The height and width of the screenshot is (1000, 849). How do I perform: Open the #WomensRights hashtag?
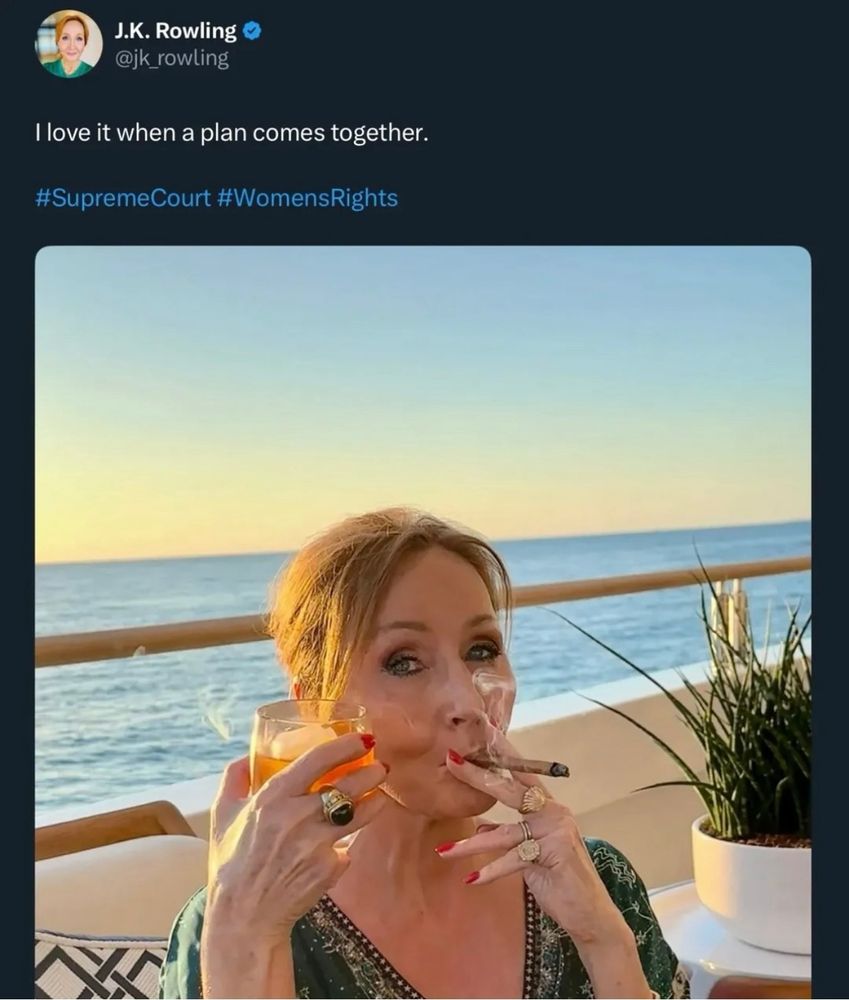coord(307,198)
